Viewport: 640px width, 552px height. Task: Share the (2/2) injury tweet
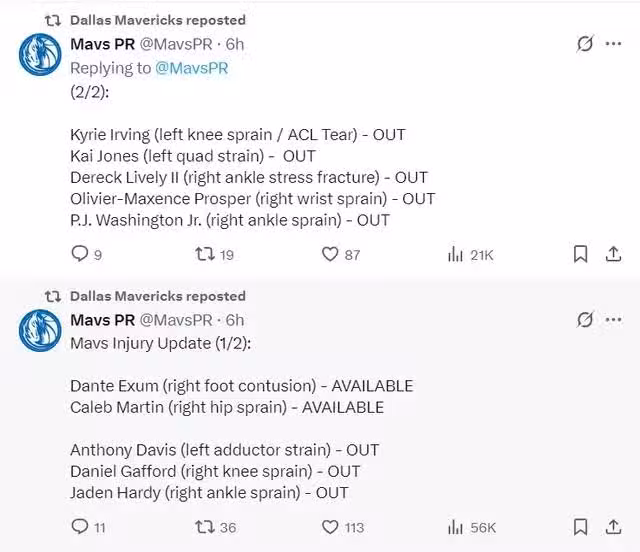(x=613, y=254)
